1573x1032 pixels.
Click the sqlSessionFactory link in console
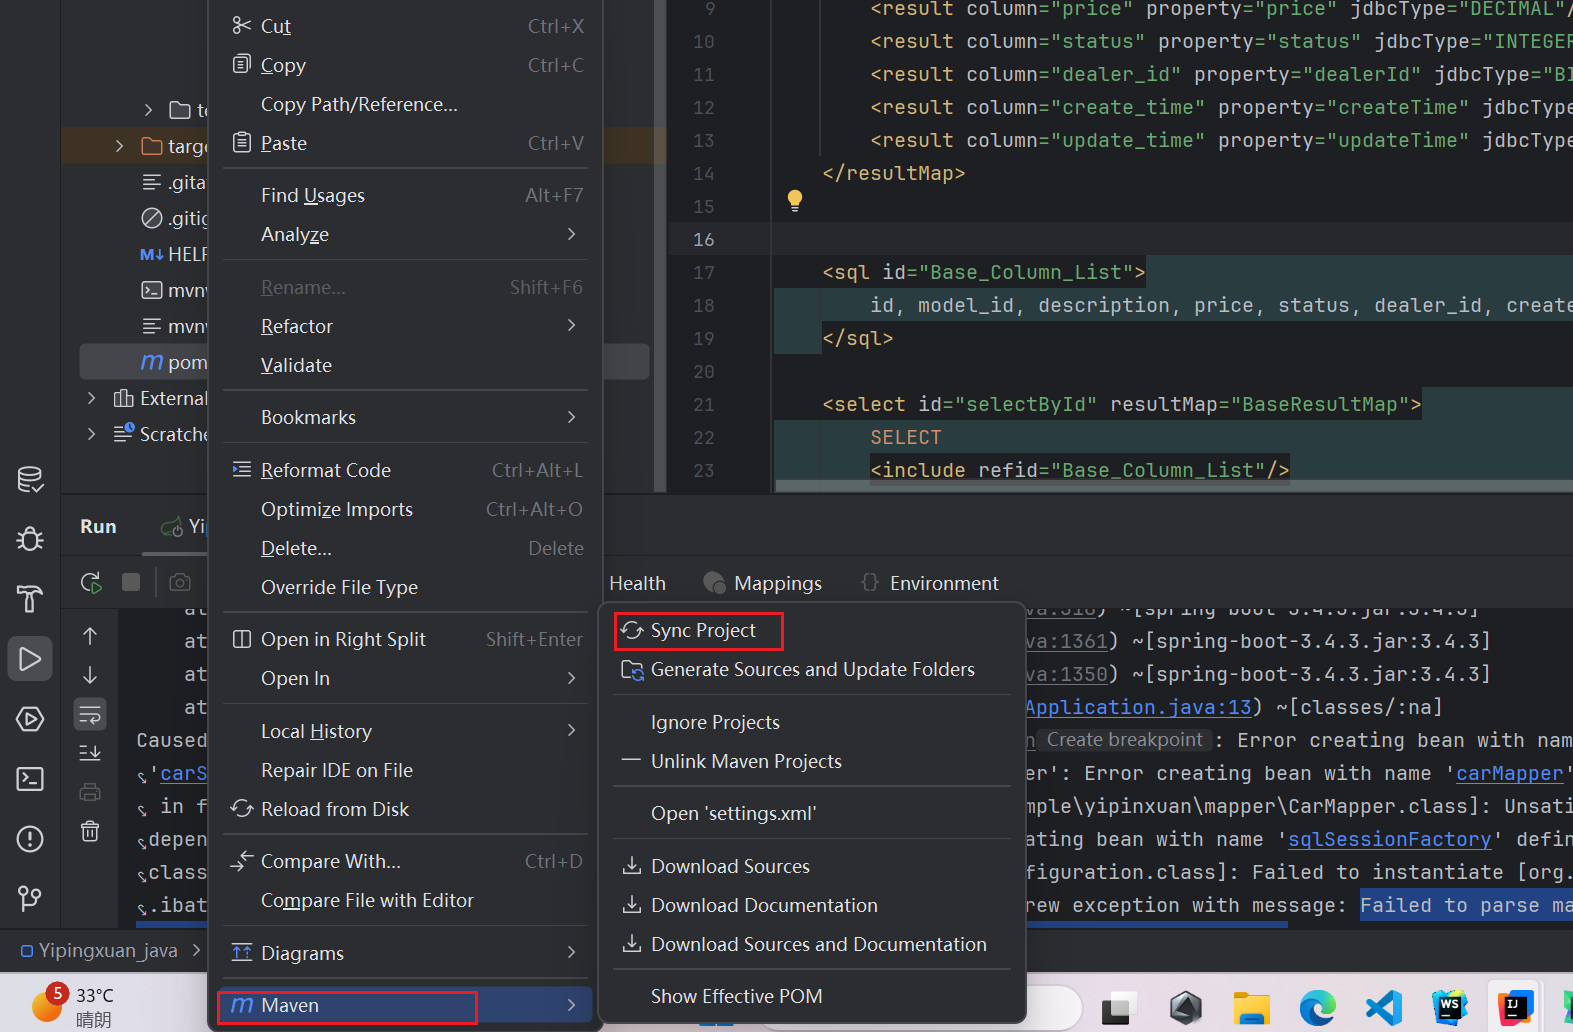[1389, 840]
